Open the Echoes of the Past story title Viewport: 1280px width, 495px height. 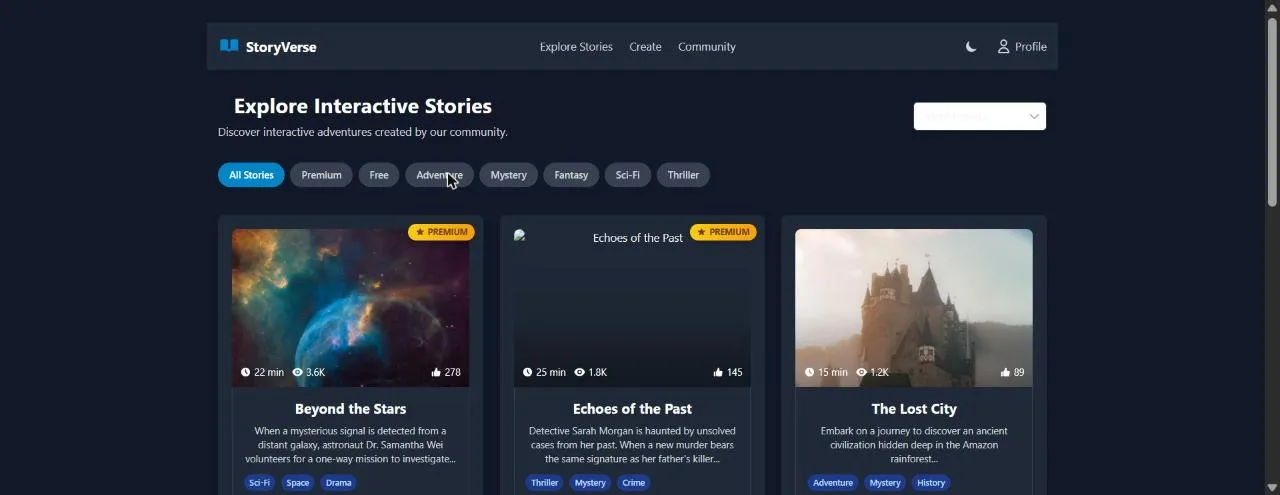point(632,409)
